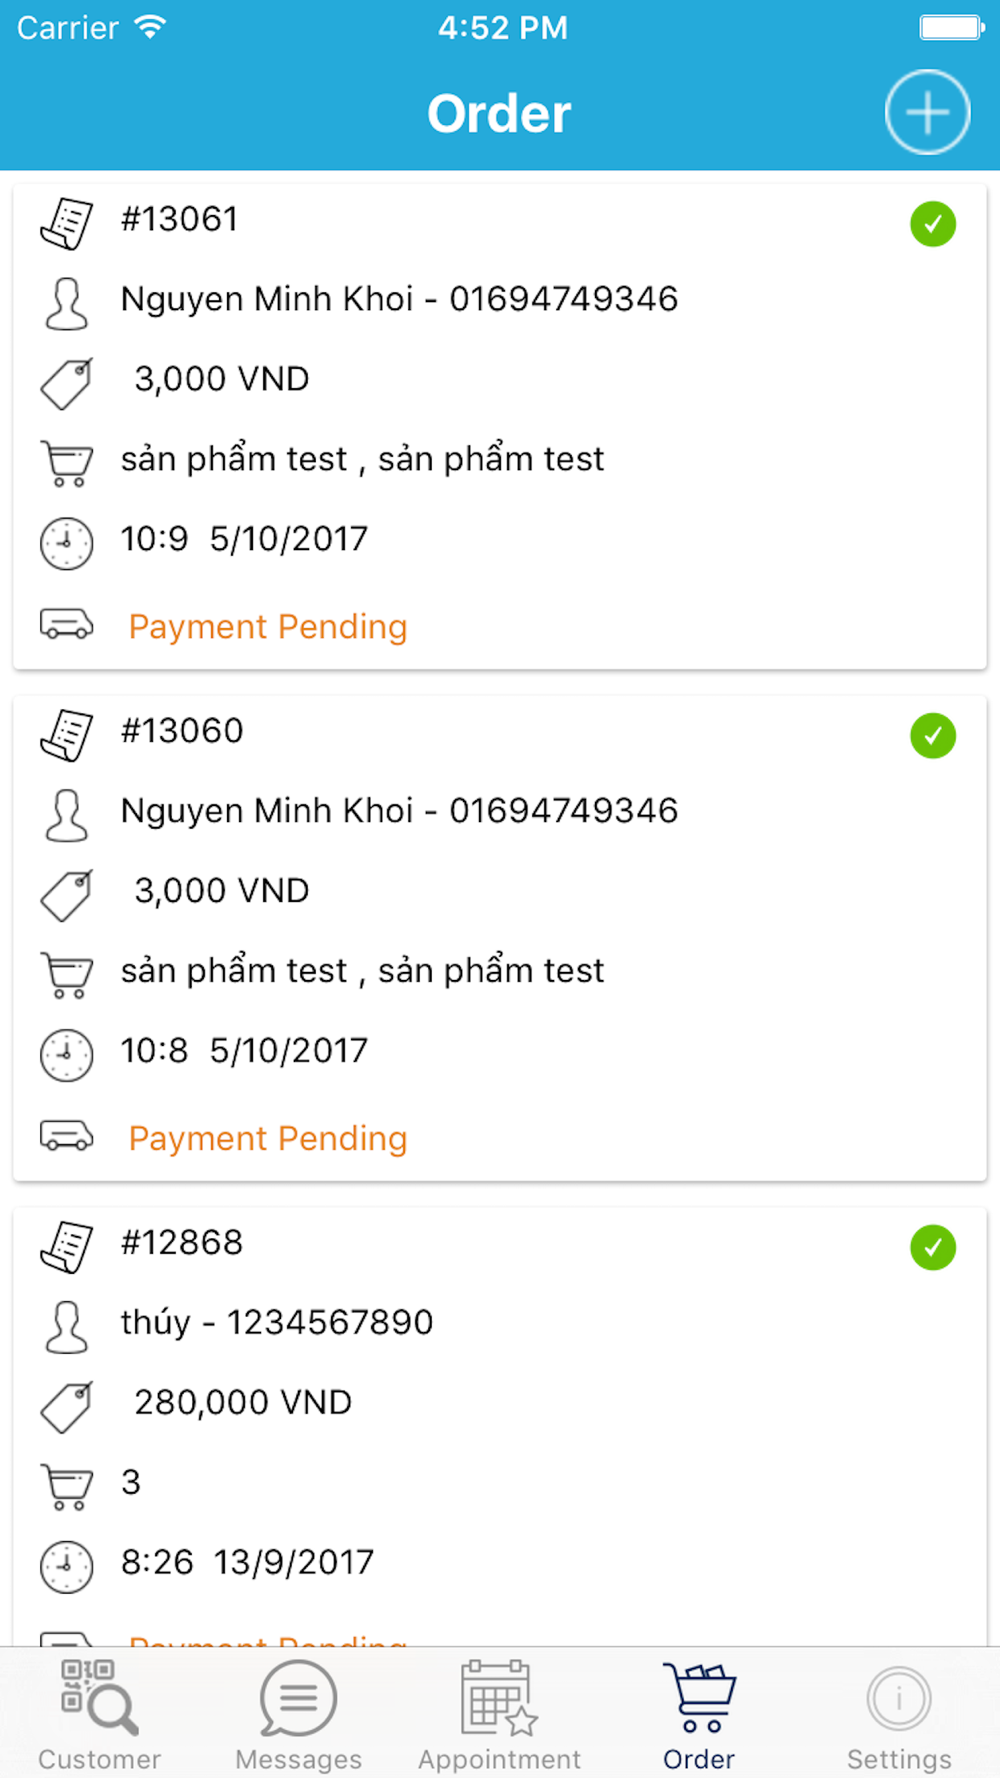The height and width of the screenshot is (1778, 1000).
Task: Click cart icon in order #13060
Action: click(x=66, y=975)
